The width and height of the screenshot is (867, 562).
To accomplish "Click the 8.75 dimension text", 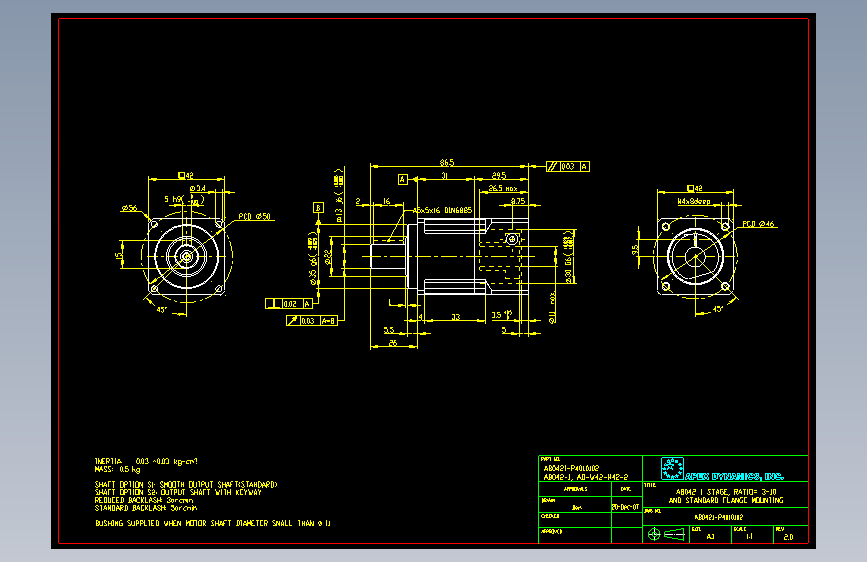I will (518, 201).
